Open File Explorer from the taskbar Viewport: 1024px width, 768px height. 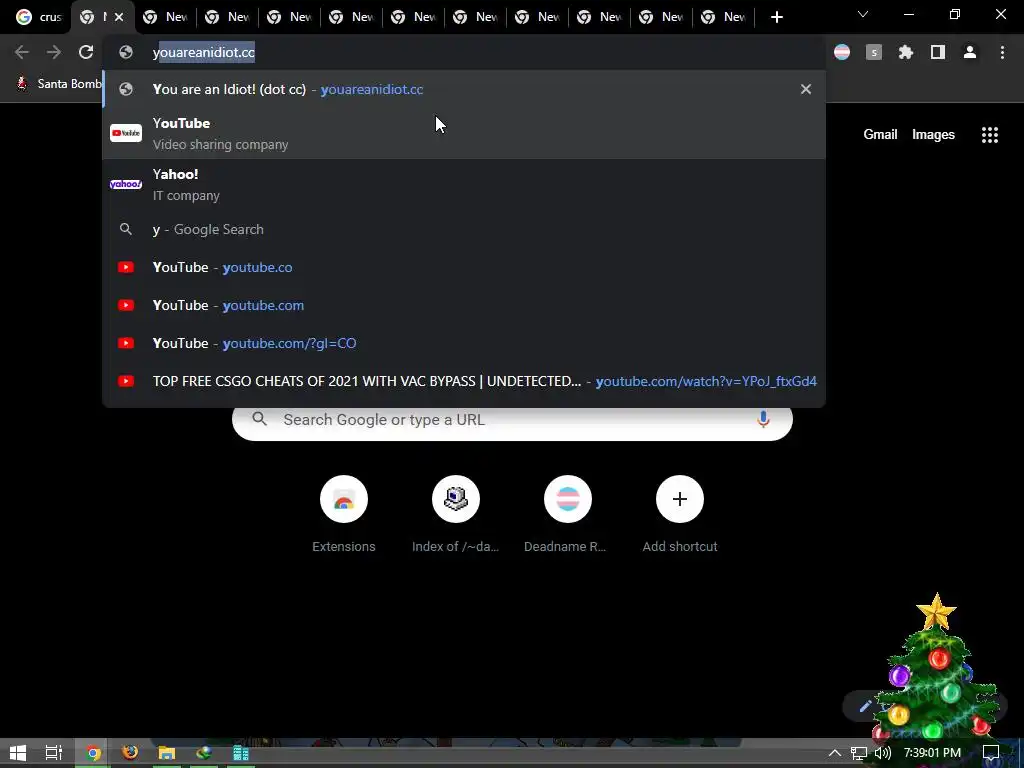(167, 753)
